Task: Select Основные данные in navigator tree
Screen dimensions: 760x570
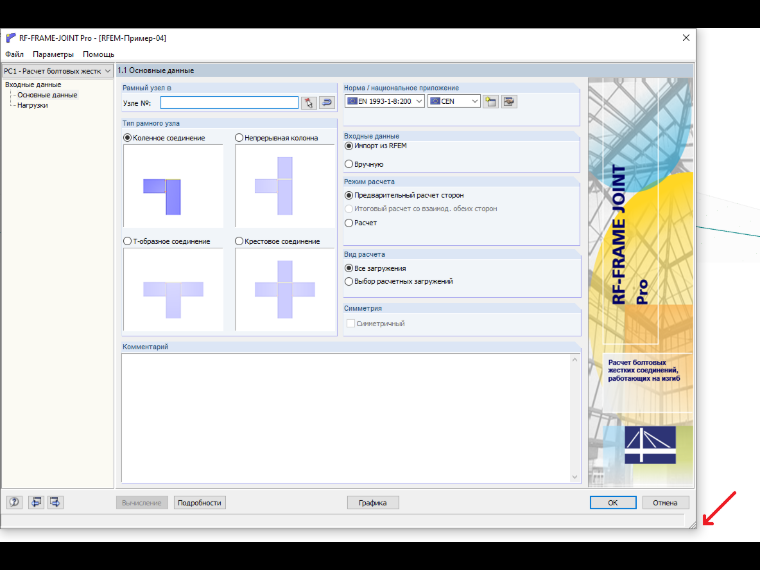Action: 48,95
